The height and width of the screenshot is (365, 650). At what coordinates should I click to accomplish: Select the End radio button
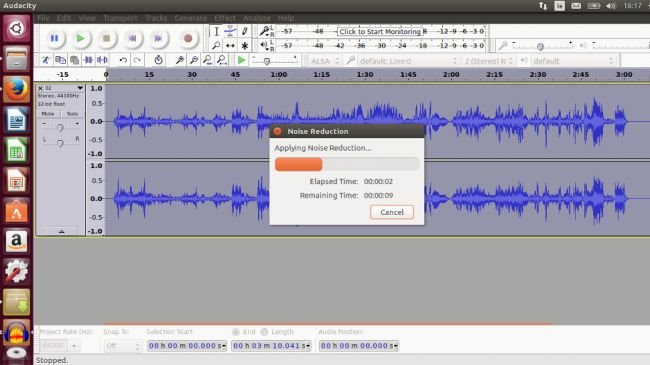coord(236,332)
